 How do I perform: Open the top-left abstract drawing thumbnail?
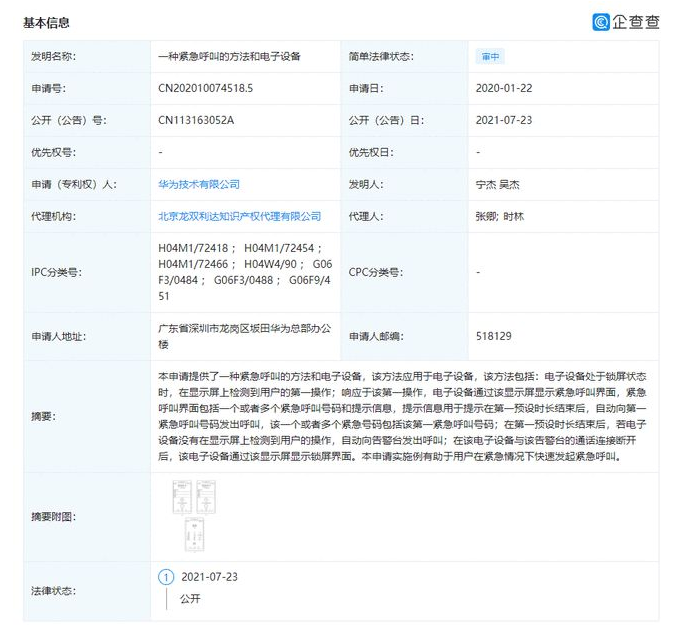pos(180,496)
